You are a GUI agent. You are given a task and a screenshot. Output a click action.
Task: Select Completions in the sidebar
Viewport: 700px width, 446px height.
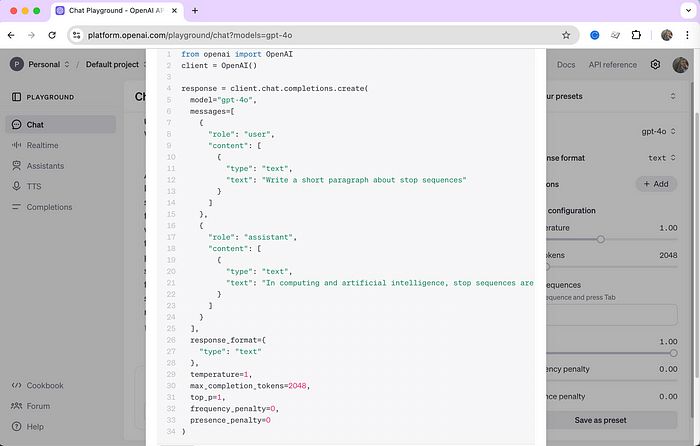[49, 207]
